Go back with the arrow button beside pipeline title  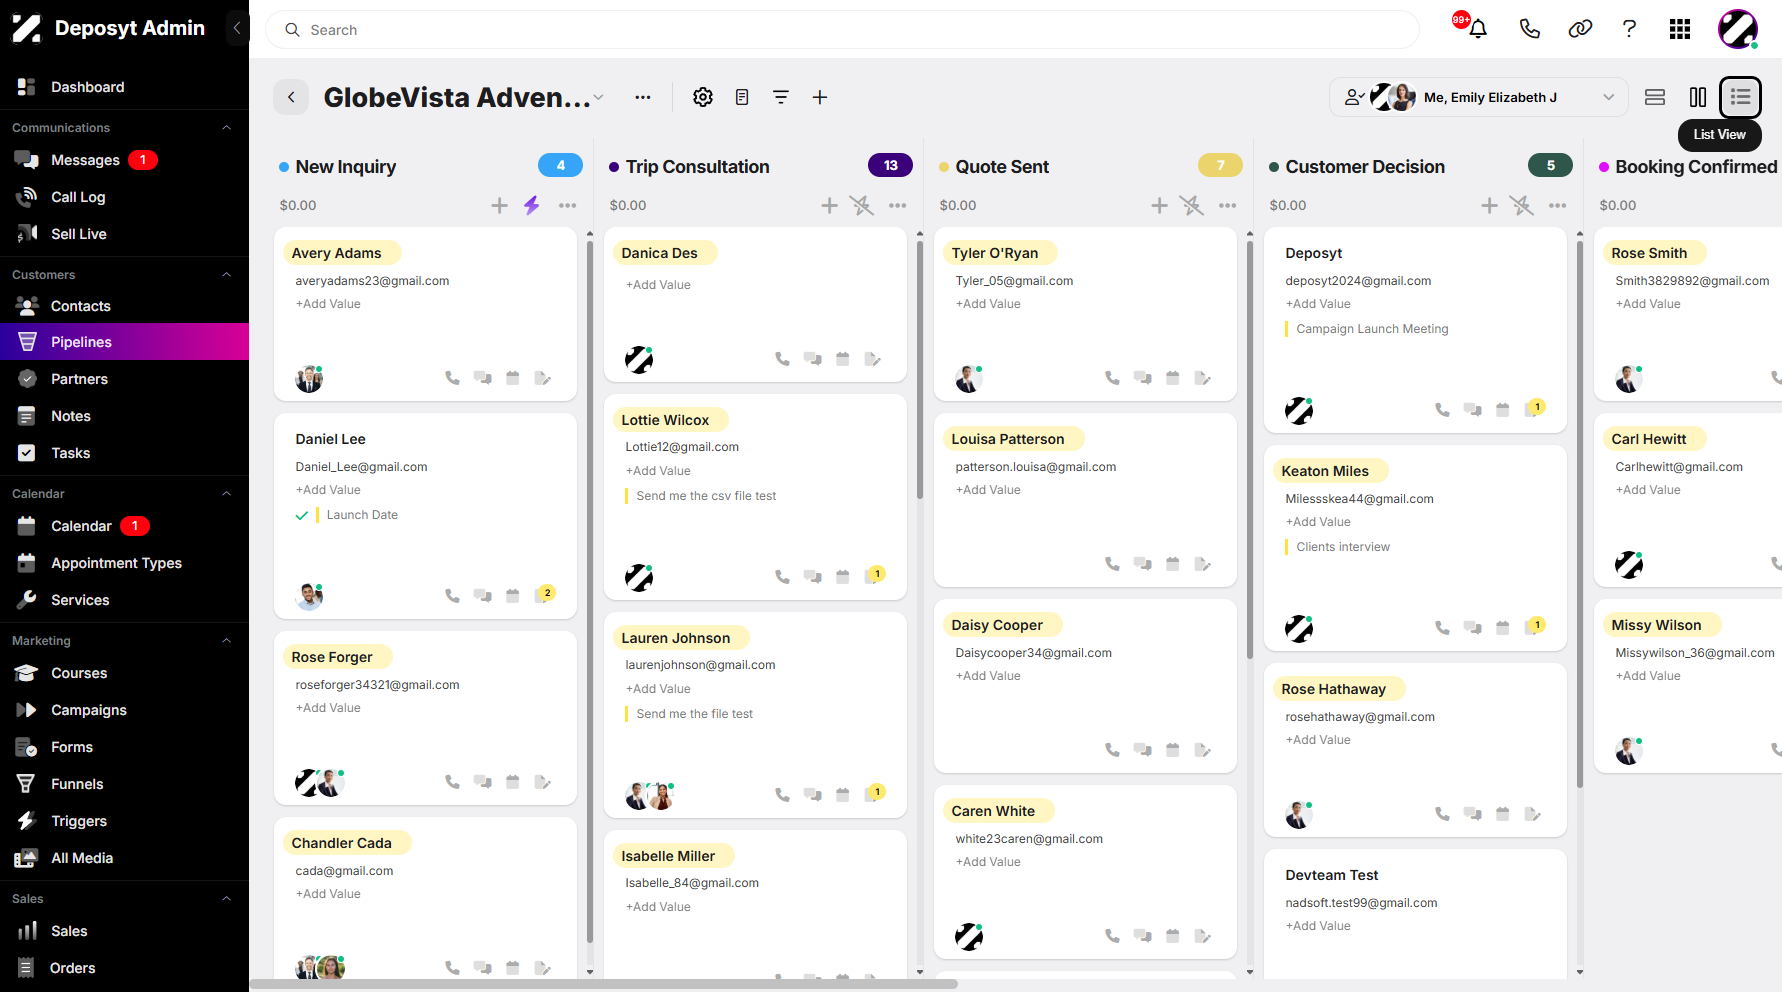click(x=291, y=97)
